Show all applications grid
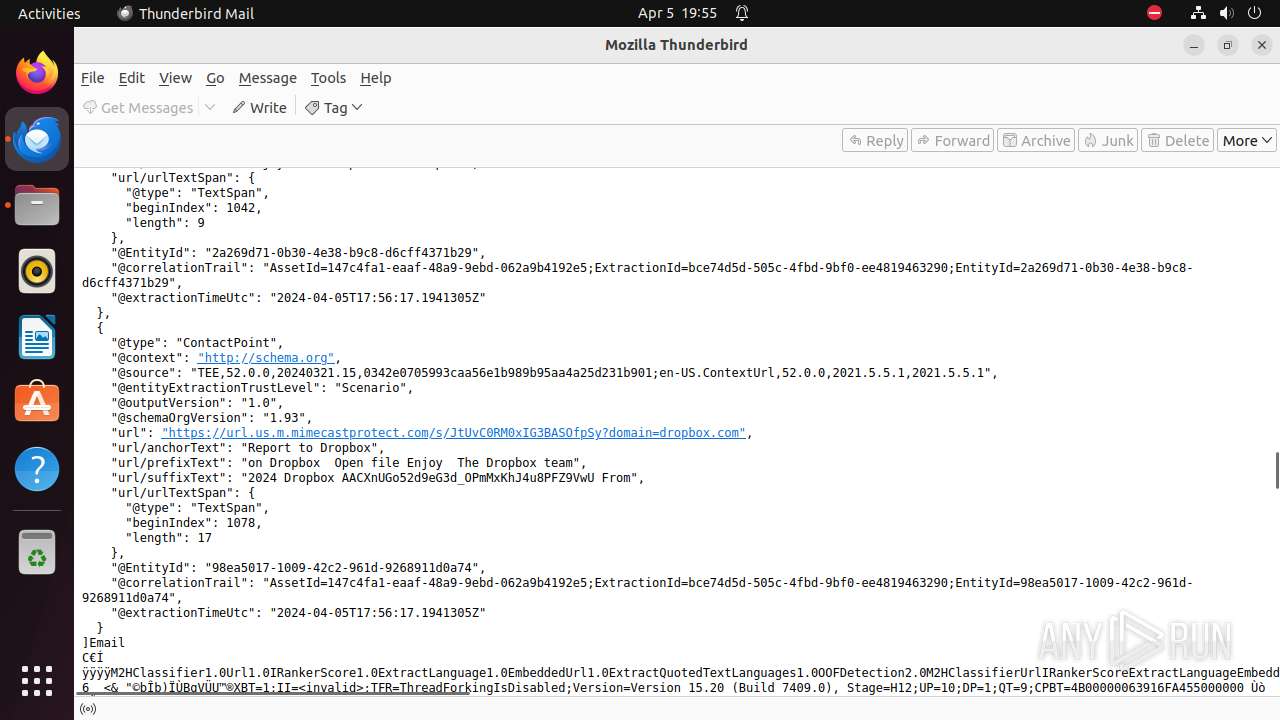This screenshot has width=1280, height=720. (x=37, y=680)
